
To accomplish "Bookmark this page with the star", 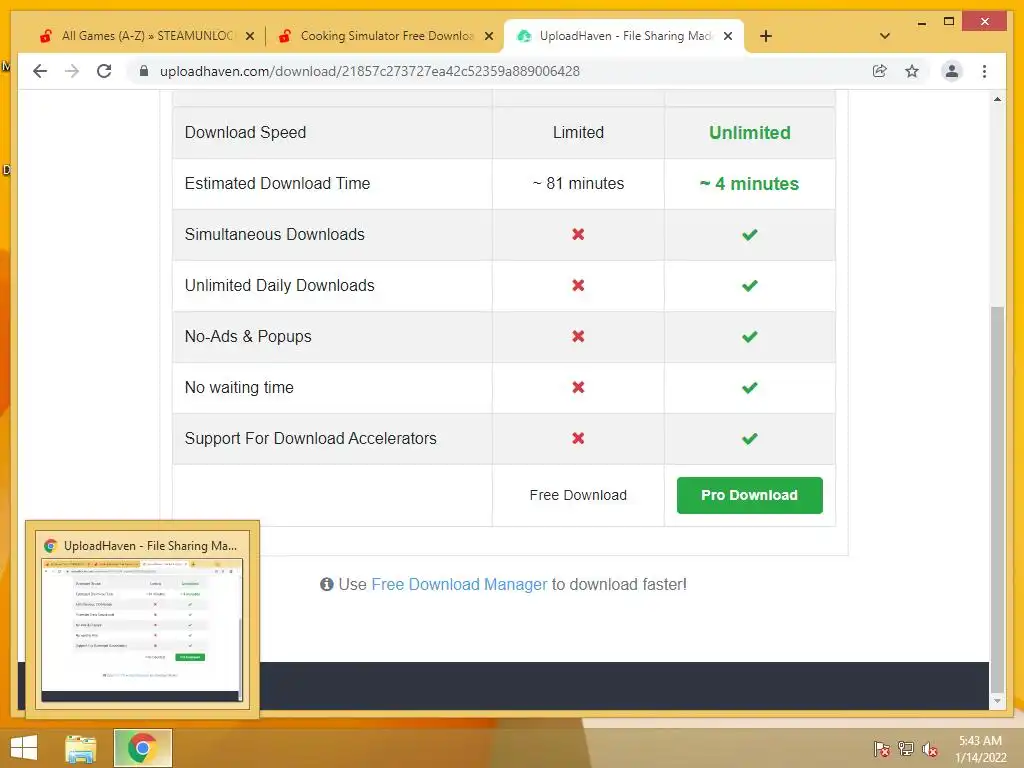I will (912, 71).
